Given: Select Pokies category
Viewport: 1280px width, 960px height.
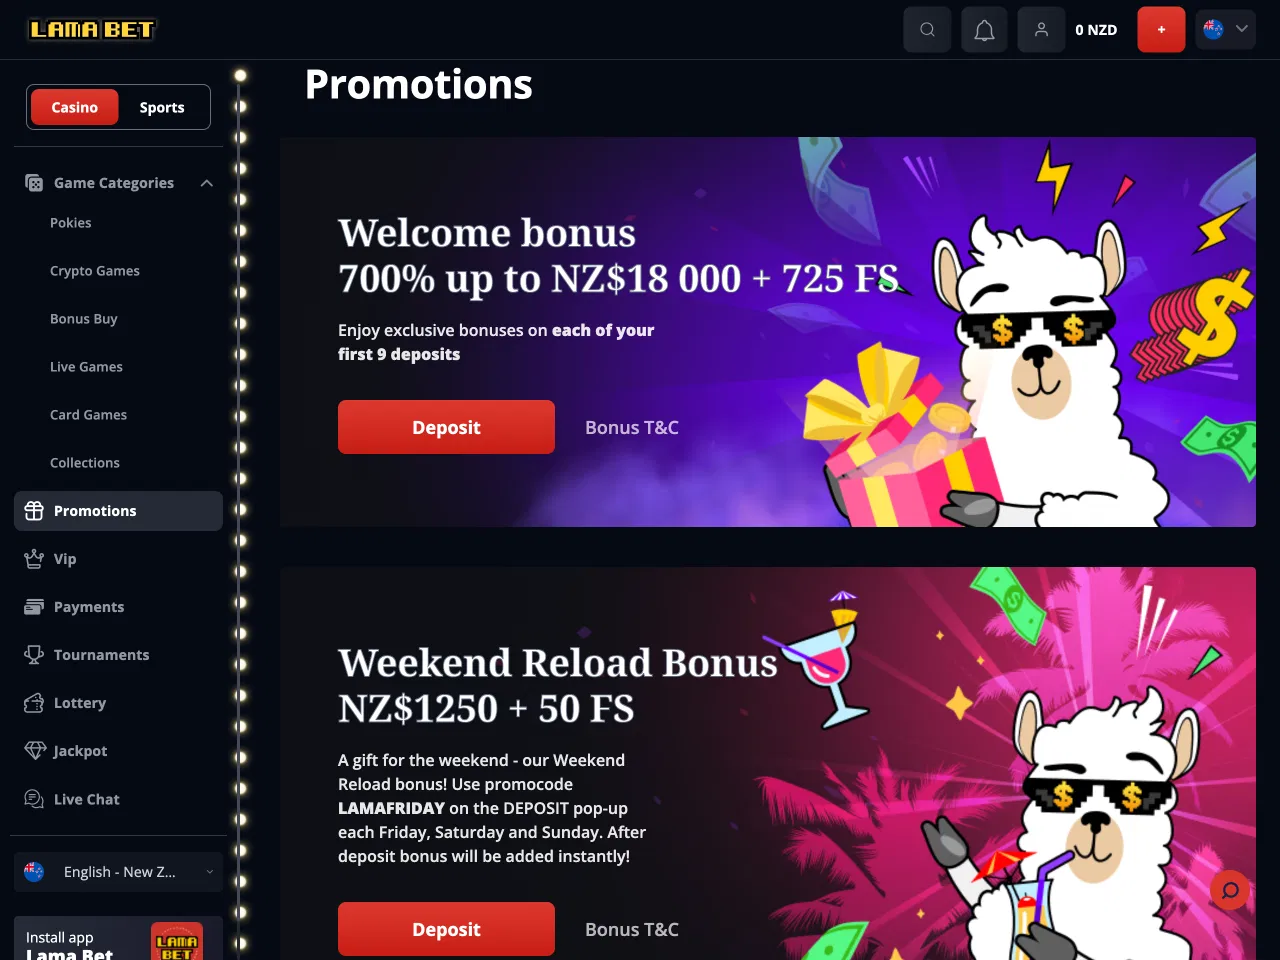Looking at the screenshot, I should pos(71,223).
